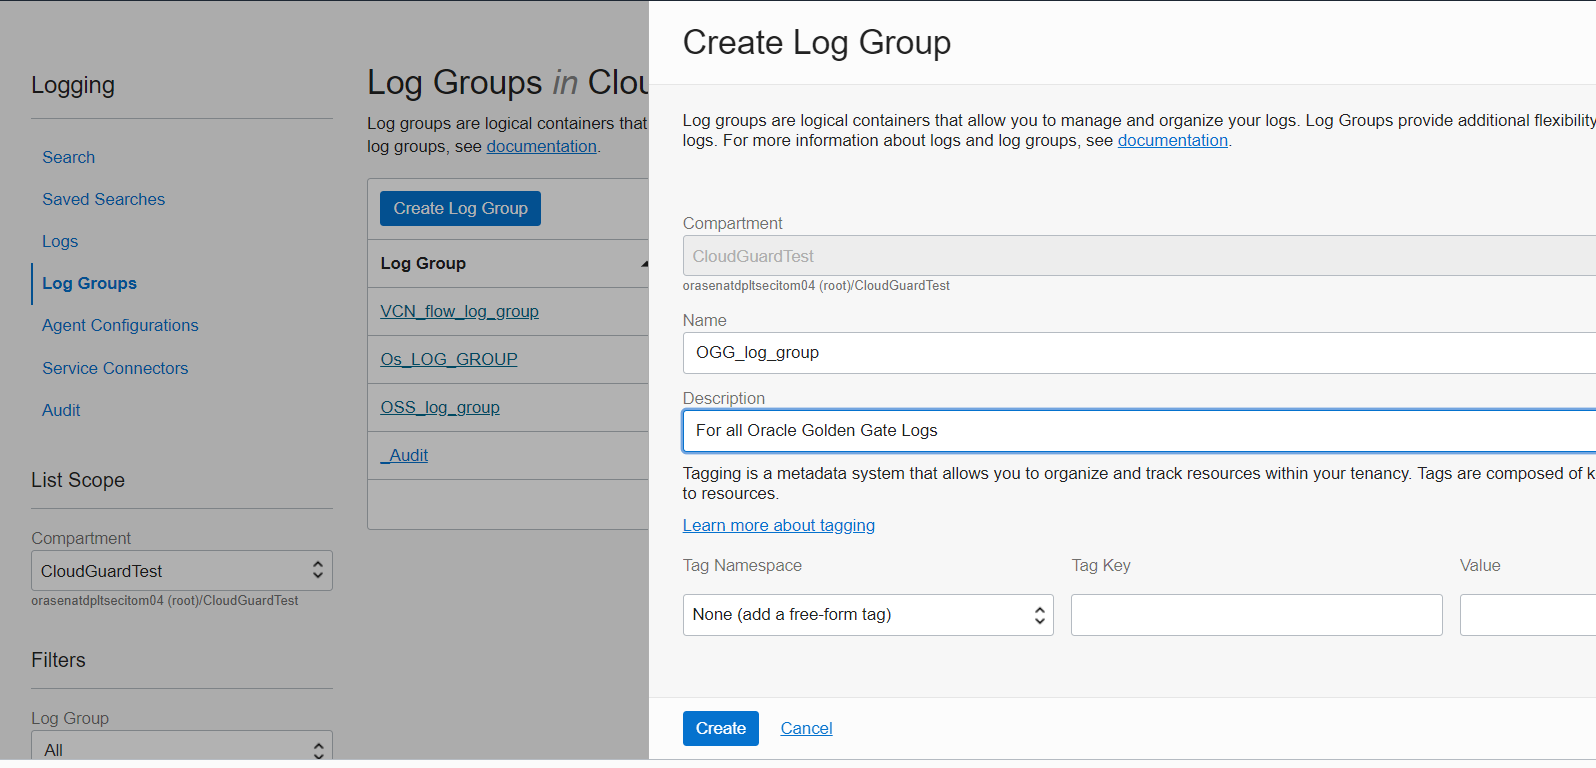Viewport: 1596px width, 768px height.
Task: Expand the Log Group filter dropdown
Action: tap(182, 748)
